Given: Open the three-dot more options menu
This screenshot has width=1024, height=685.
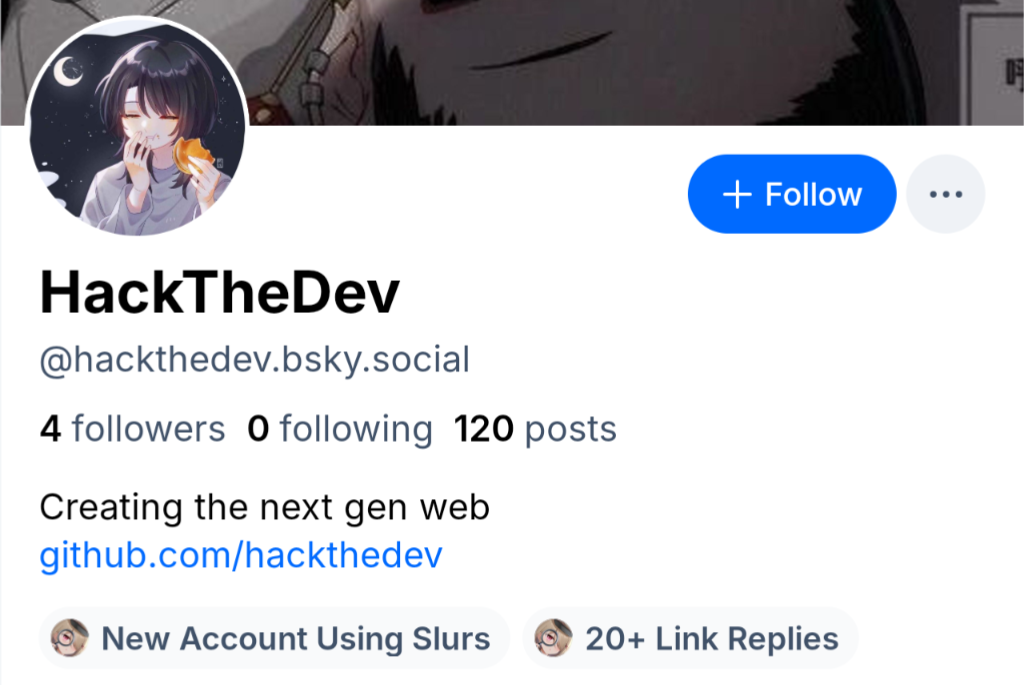Looking at the screenshot, I should pyautogui.click(x=945, y=194).
